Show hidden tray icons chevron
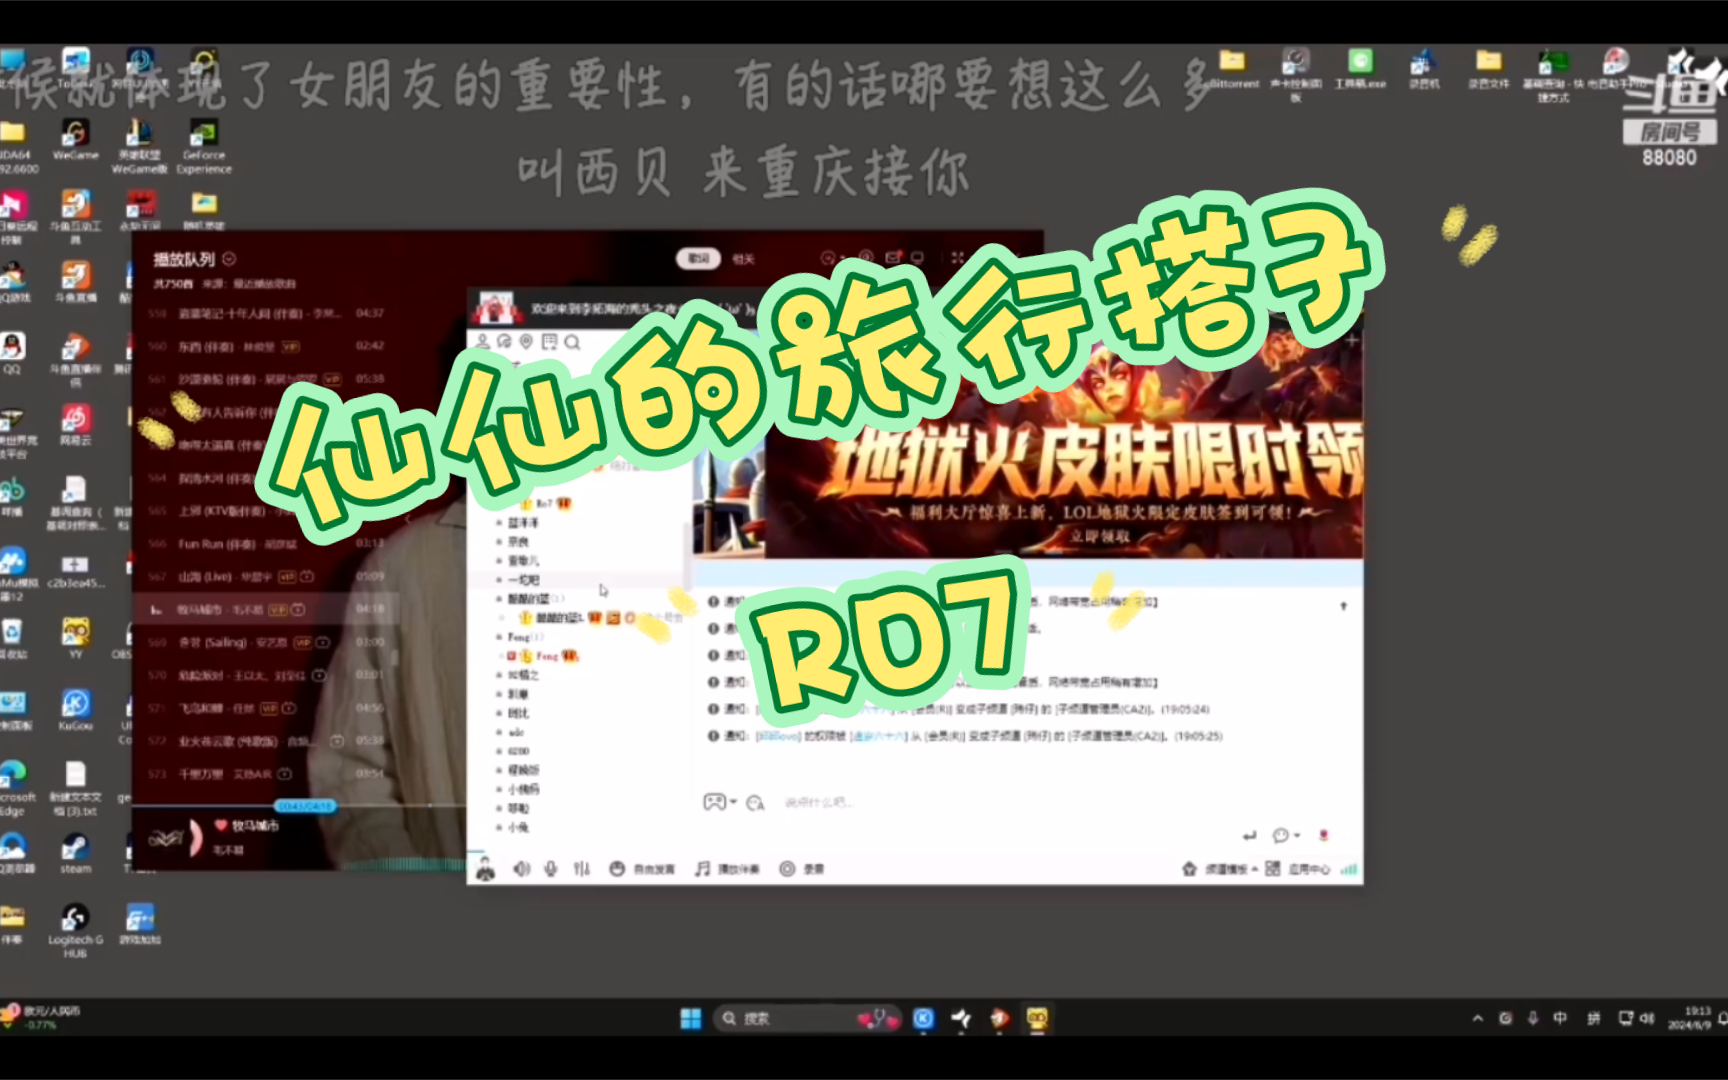This screenshot has height=1080, width=1728. pos(1477,1018)
